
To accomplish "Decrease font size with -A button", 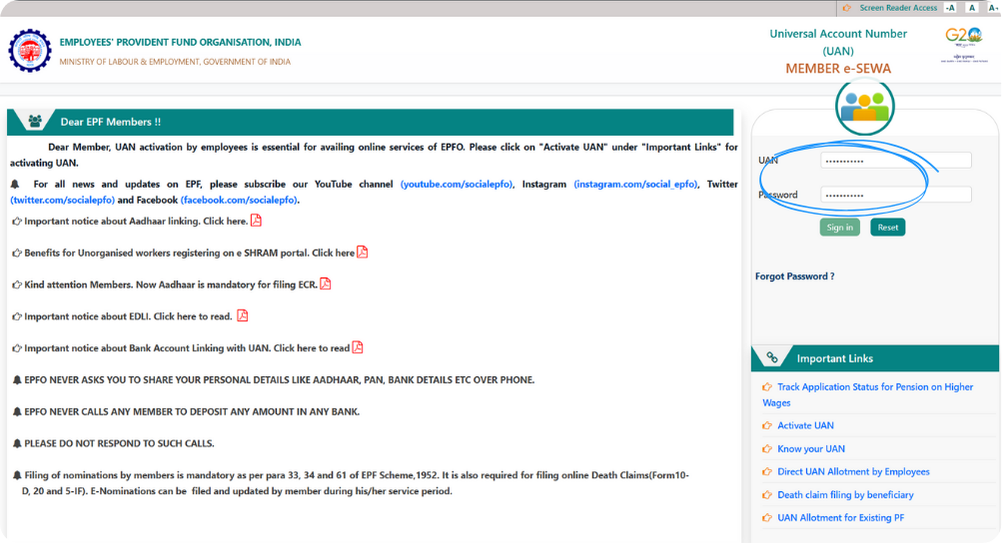I will click(950, 8).
